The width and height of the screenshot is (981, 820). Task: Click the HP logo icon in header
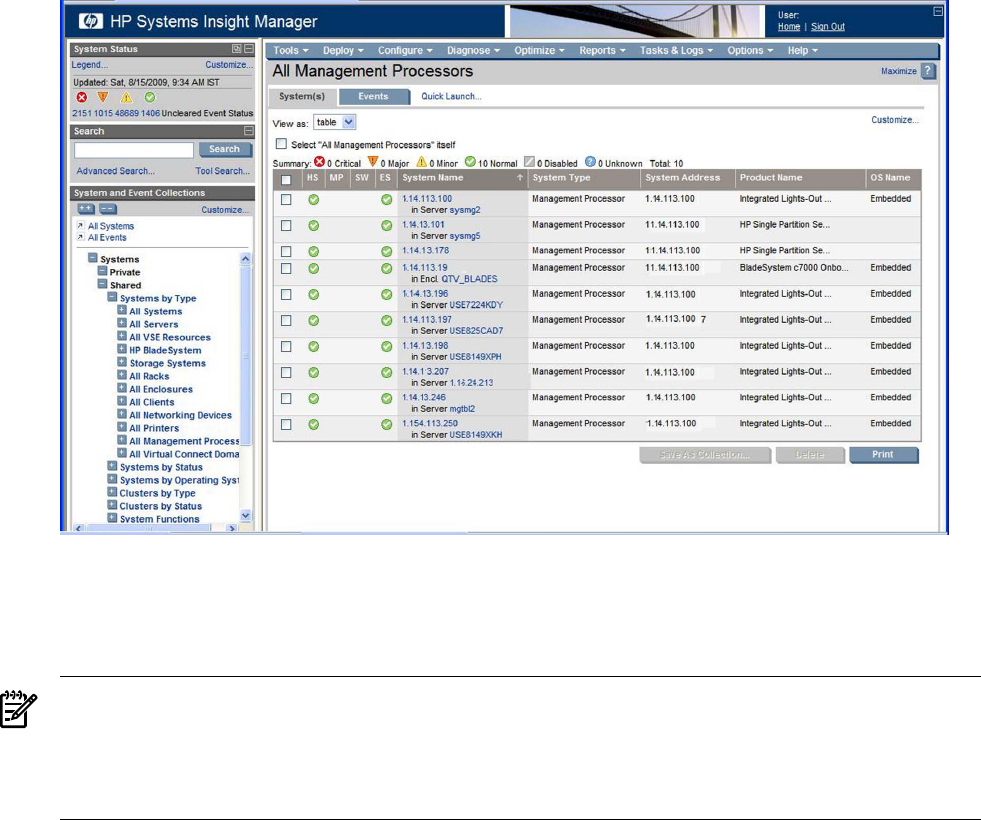point(91,21)
